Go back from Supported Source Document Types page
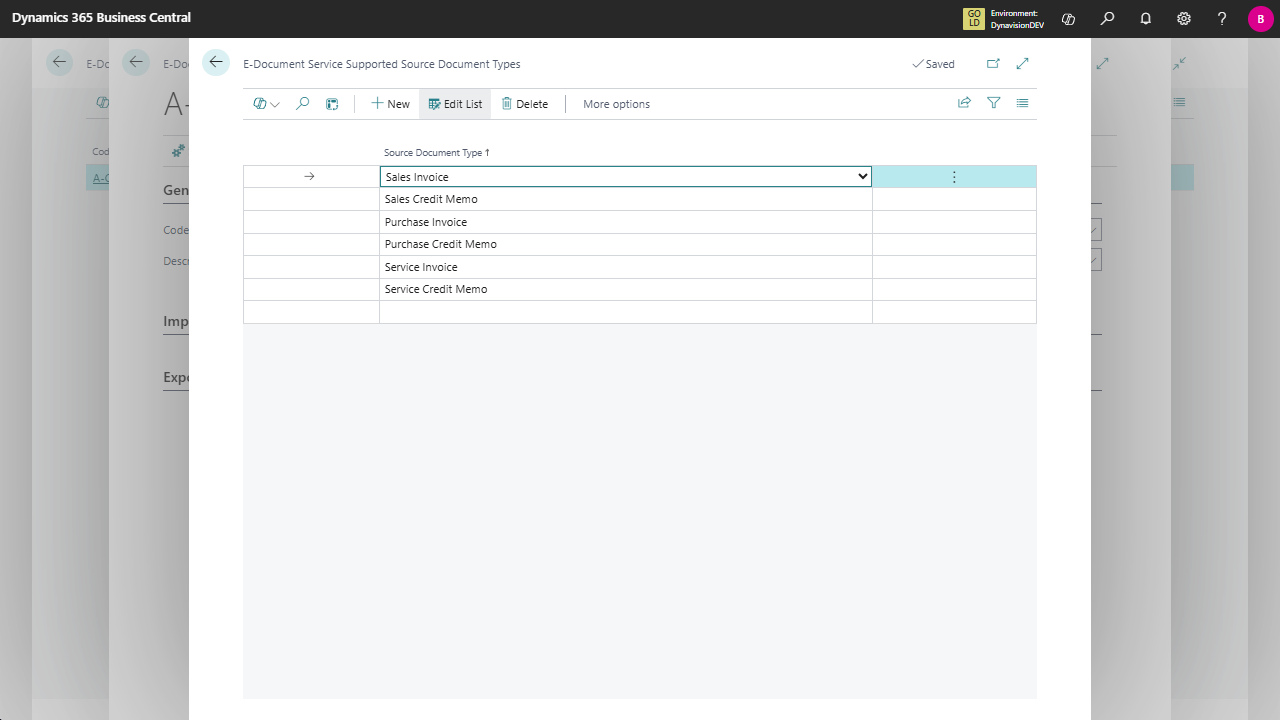The width and height of the screenshot is (1280, 720). coord(216,62)
